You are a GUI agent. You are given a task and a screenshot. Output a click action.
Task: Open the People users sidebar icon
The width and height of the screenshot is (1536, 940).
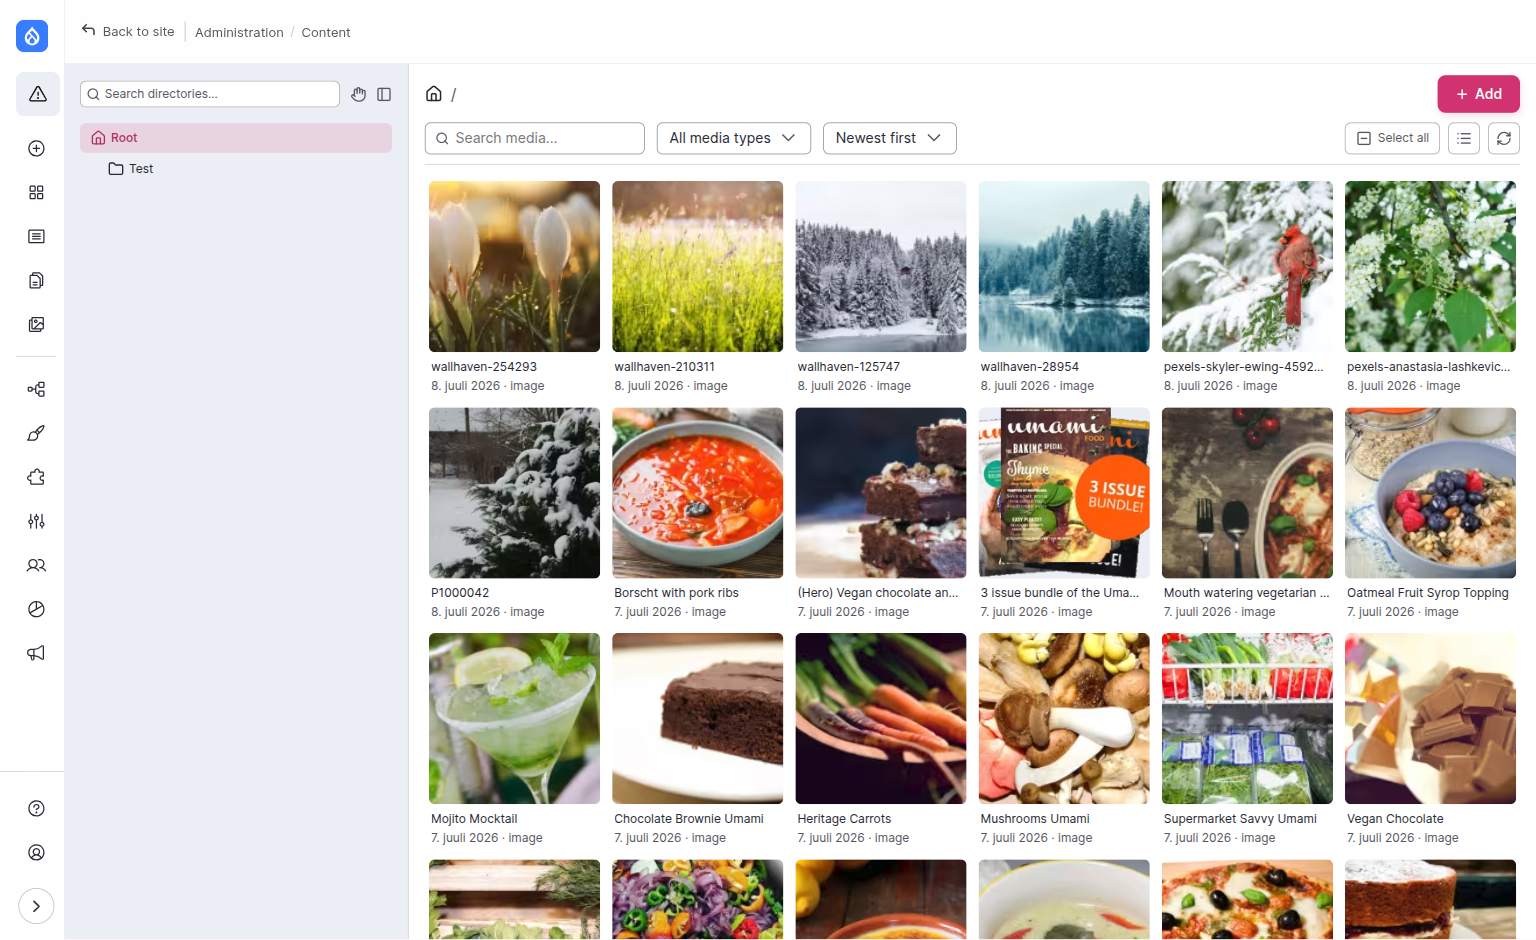coord(37,565)
